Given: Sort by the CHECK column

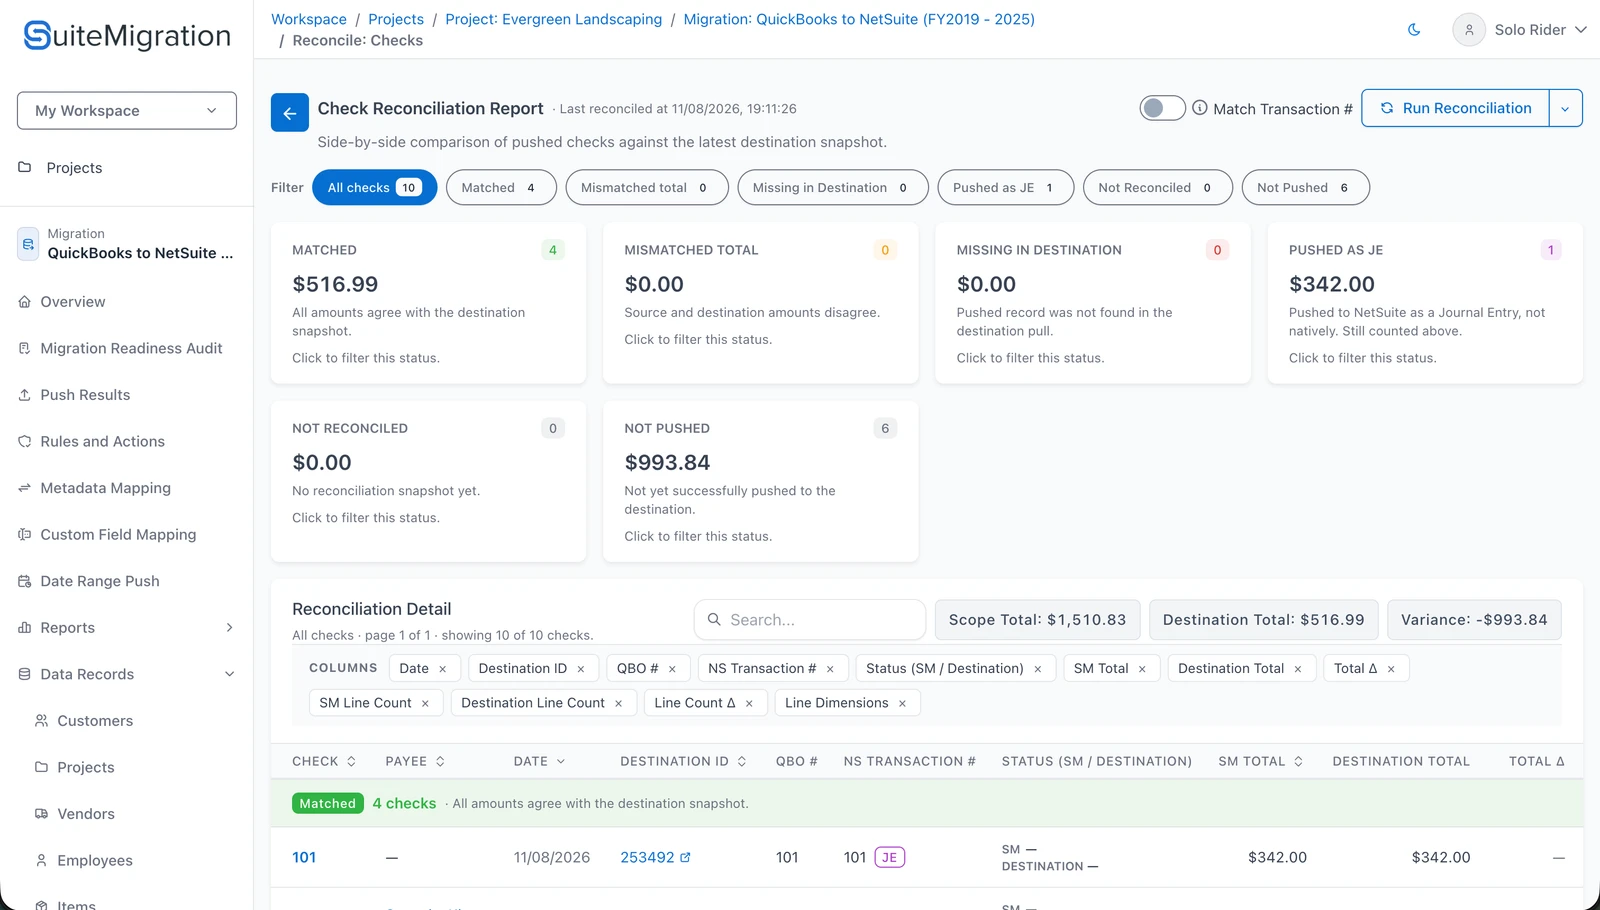Looking at the screenshot, I should [x=324, y=761].
